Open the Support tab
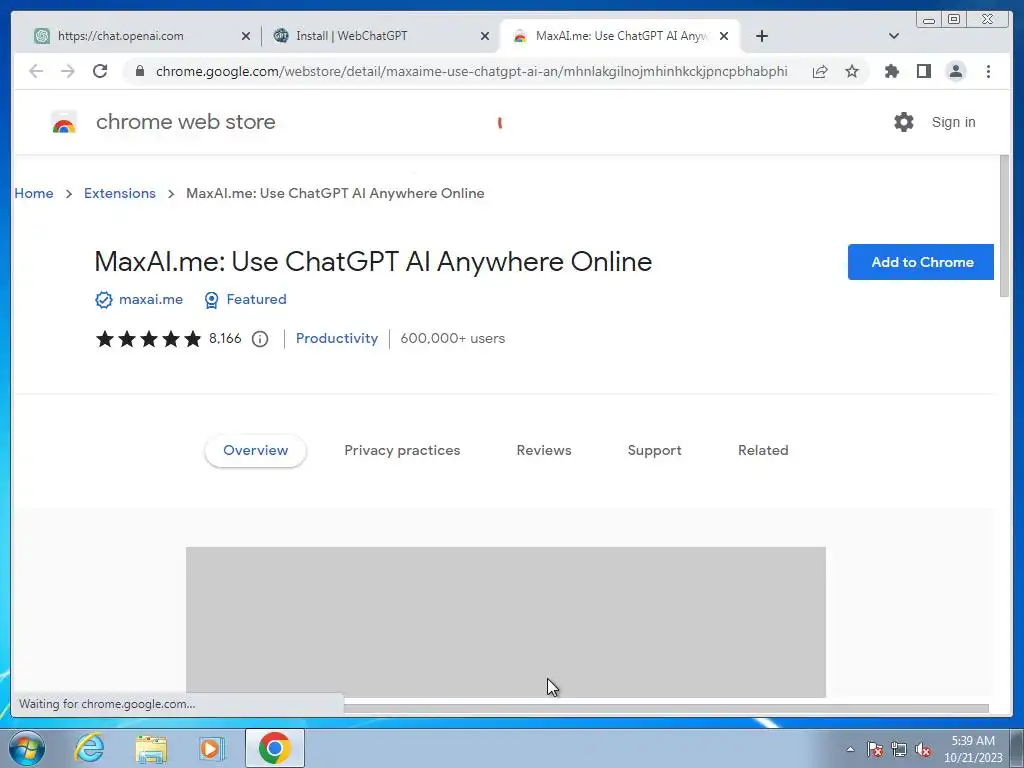1024x768 pixels. tap(654, 451)
